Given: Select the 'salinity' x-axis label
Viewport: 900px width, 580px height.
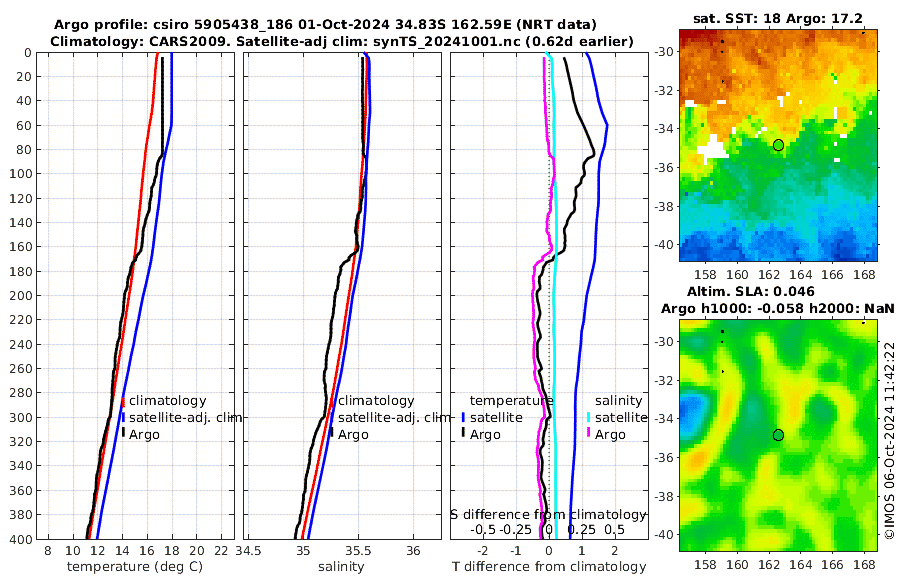Looking at the screenshot, I should click(x=341, y=567).
